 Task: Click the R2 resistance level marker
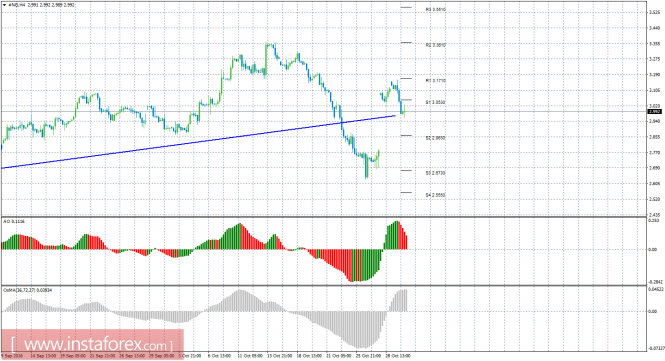(x=436, y=45)
